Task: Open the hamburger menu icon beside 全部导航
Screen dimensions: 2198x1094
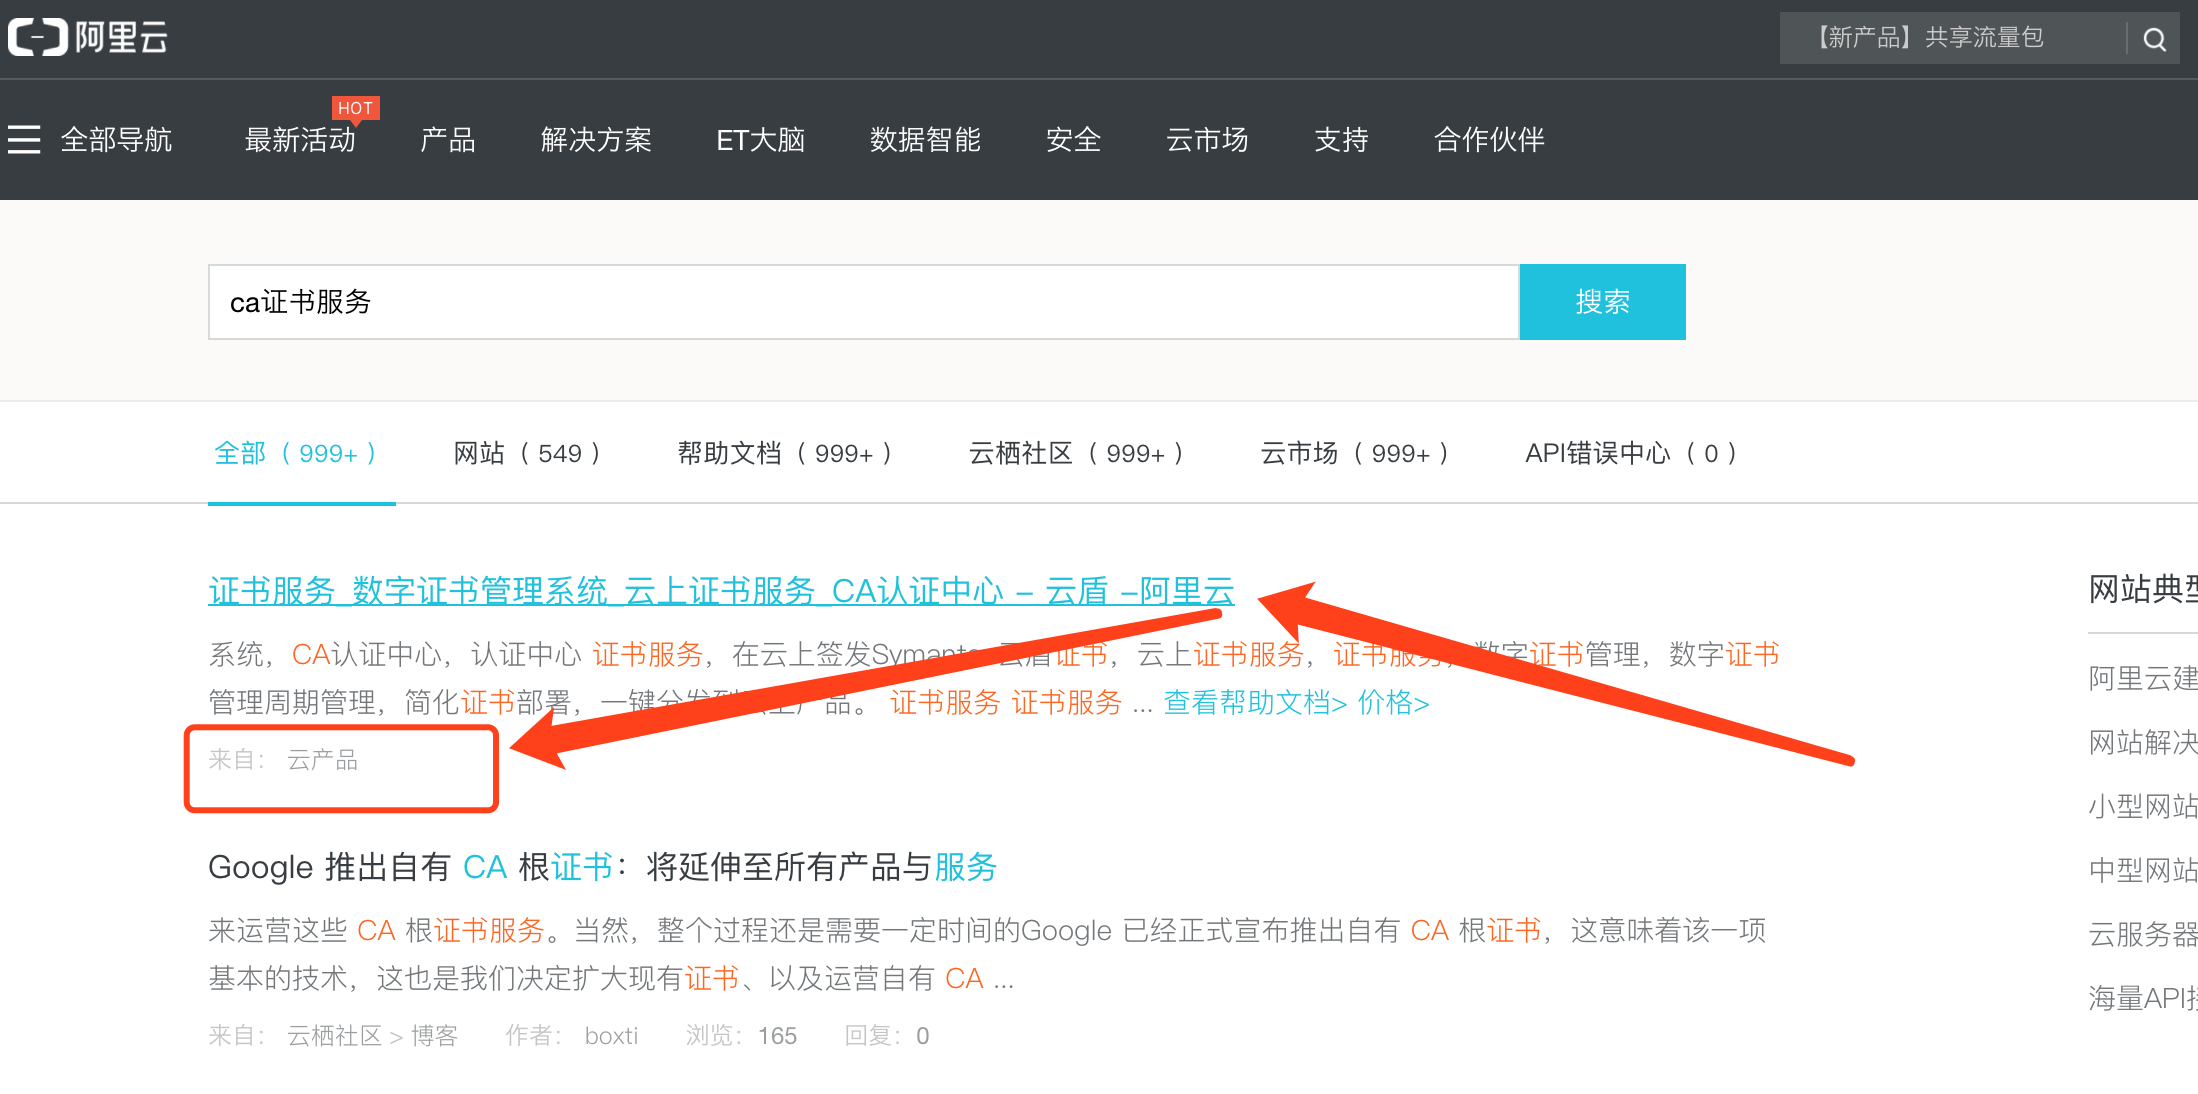Action: click(x=24, y=139)
